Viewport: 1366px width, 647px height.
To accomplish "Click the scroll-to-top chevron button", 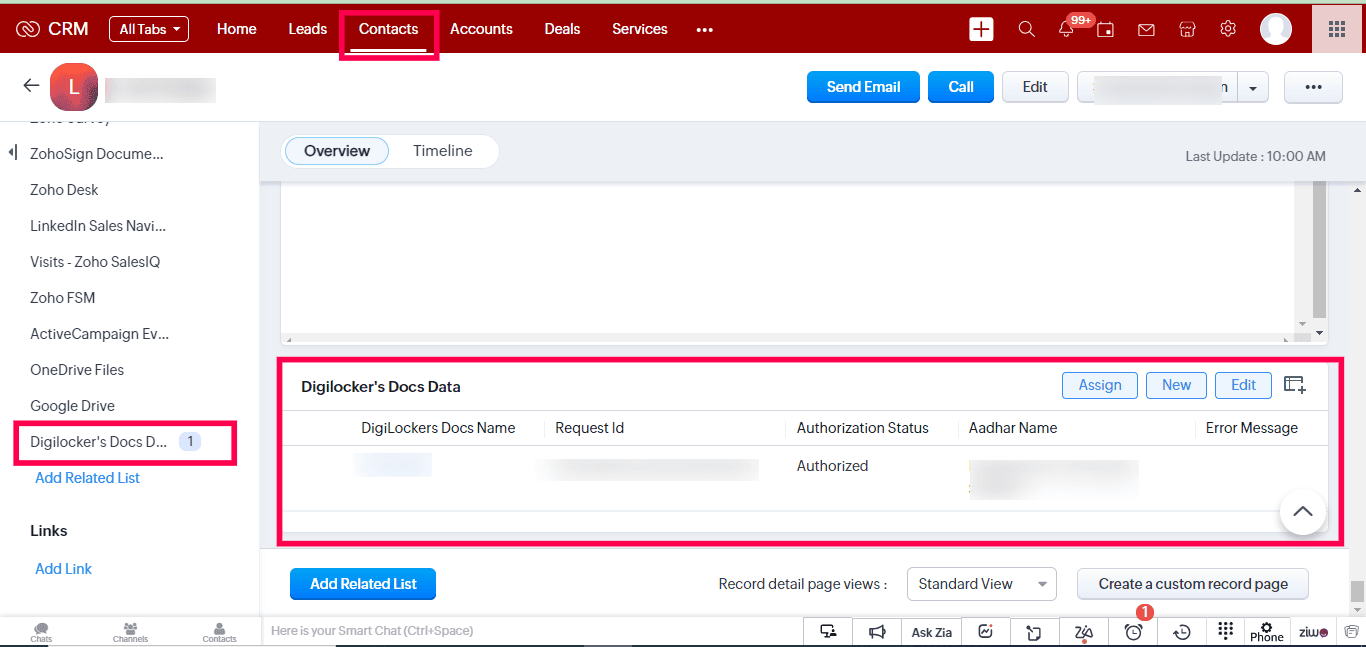I will pyautogui.click(x=1303, y=512).
